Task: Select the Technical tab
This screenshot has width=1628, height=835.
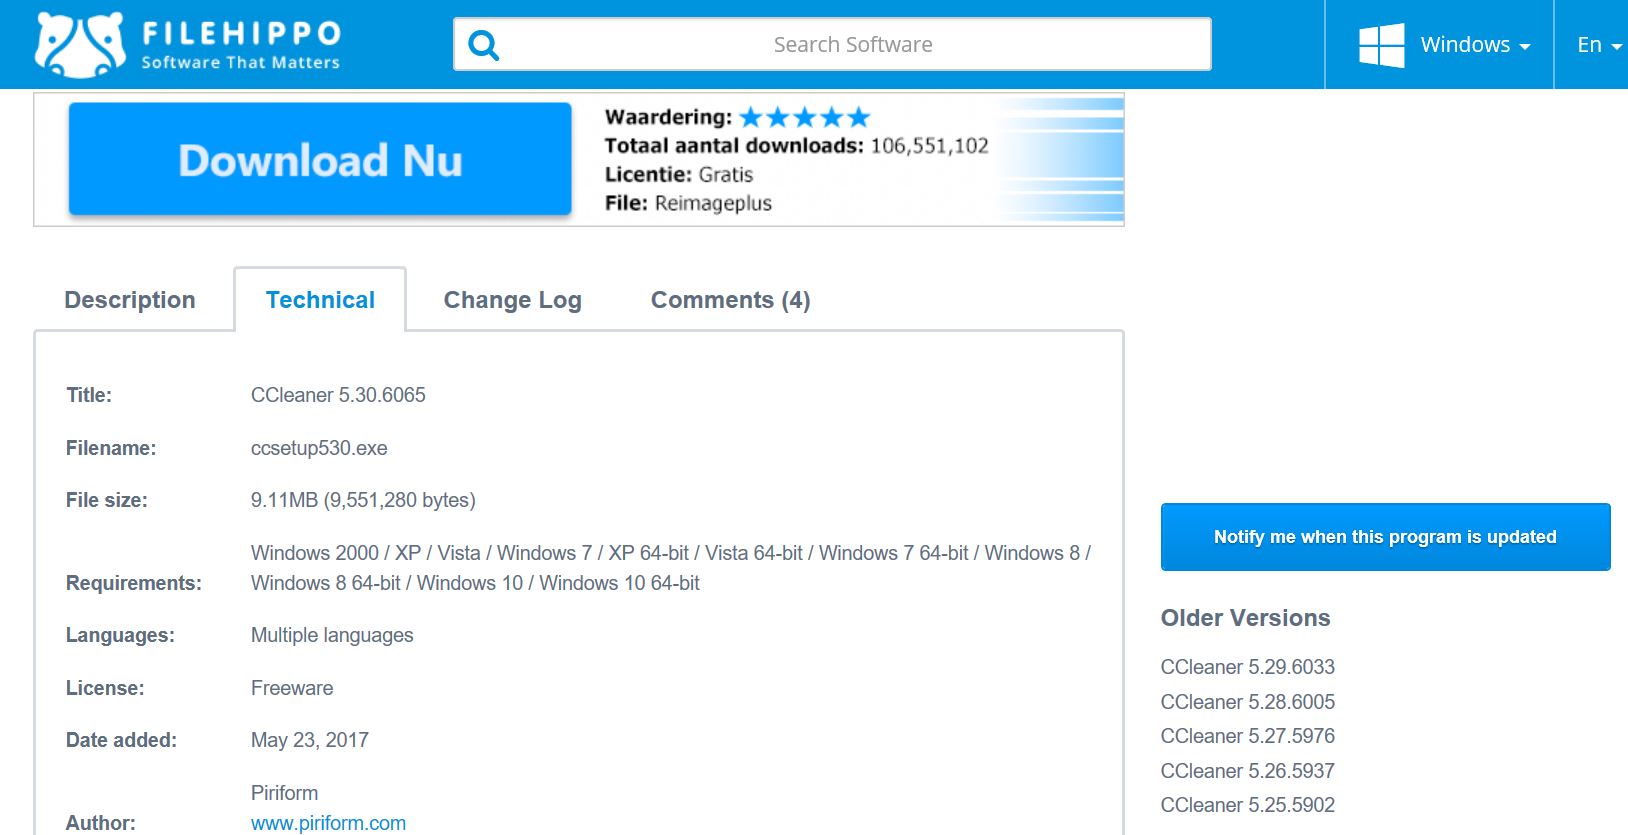Action: coord(320,300)
